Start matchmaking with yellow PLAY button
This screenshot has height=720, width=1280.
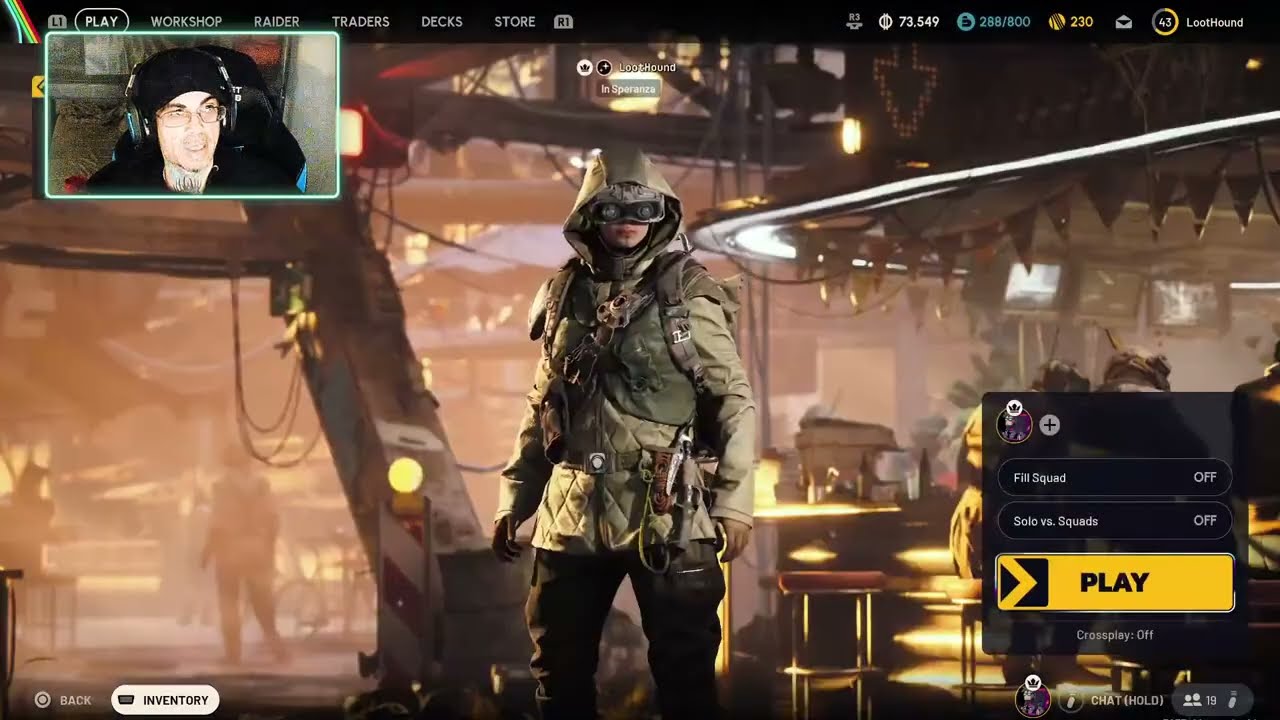(x=1115, y=582)
